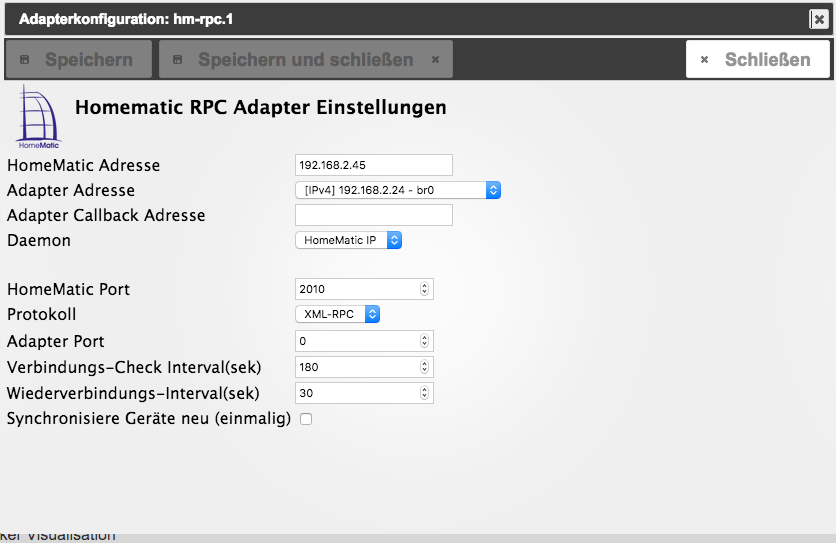Click the Schließen button
This screenshot has height=543, width=836.
[x=758, y=59]
